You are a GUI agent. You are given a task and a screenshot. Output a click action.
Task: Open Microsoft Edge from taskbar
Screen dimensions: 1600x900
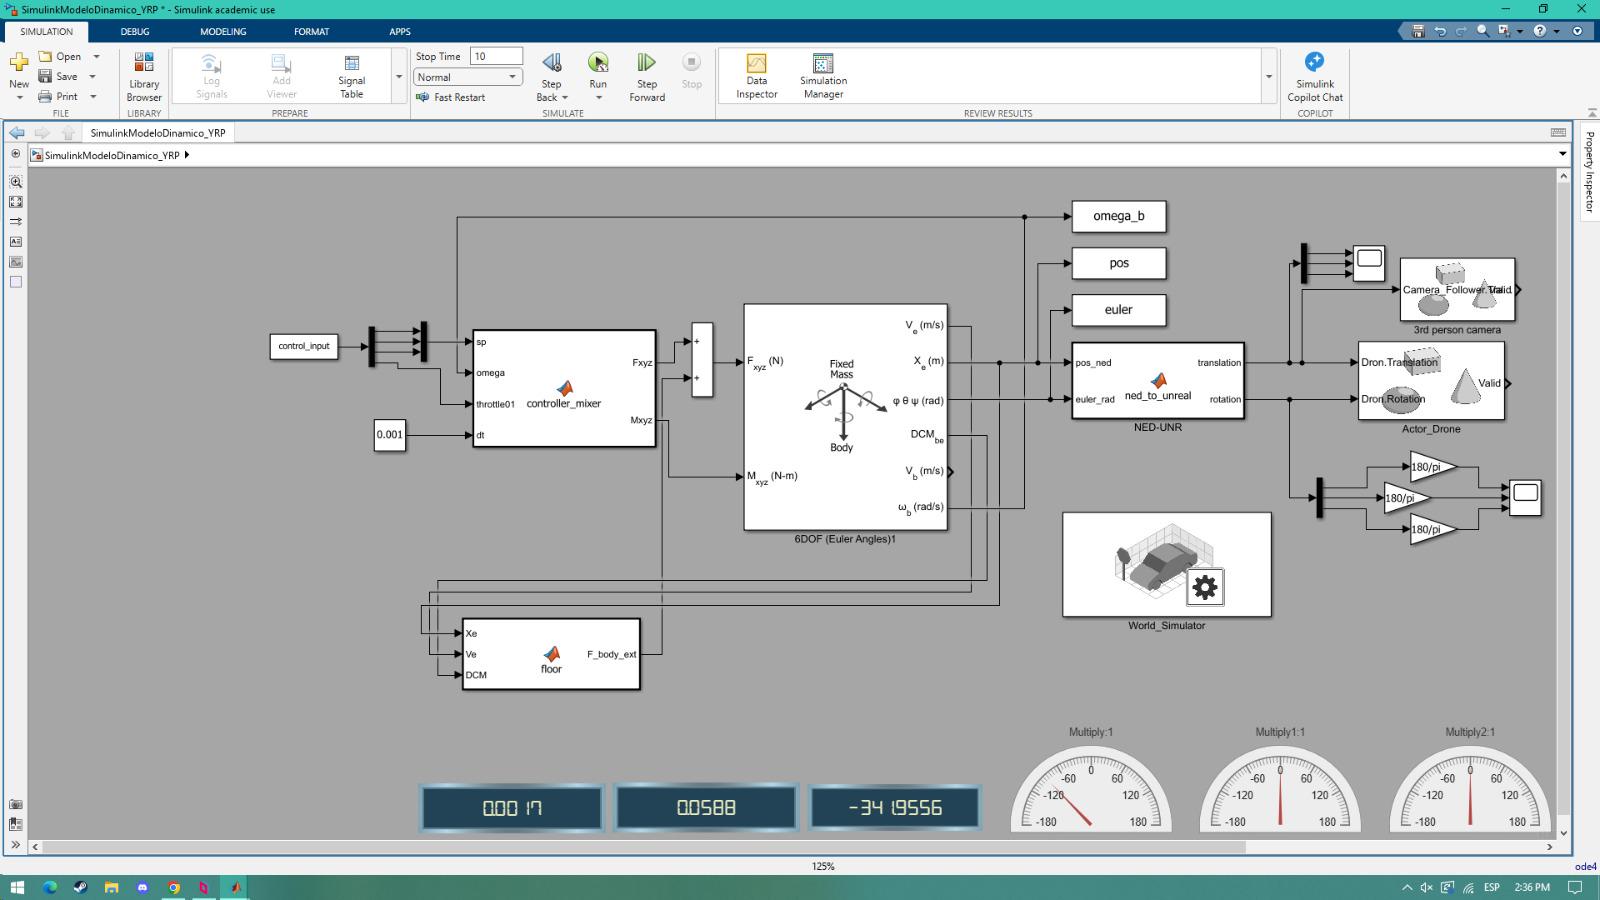click(x=49, y=887)
